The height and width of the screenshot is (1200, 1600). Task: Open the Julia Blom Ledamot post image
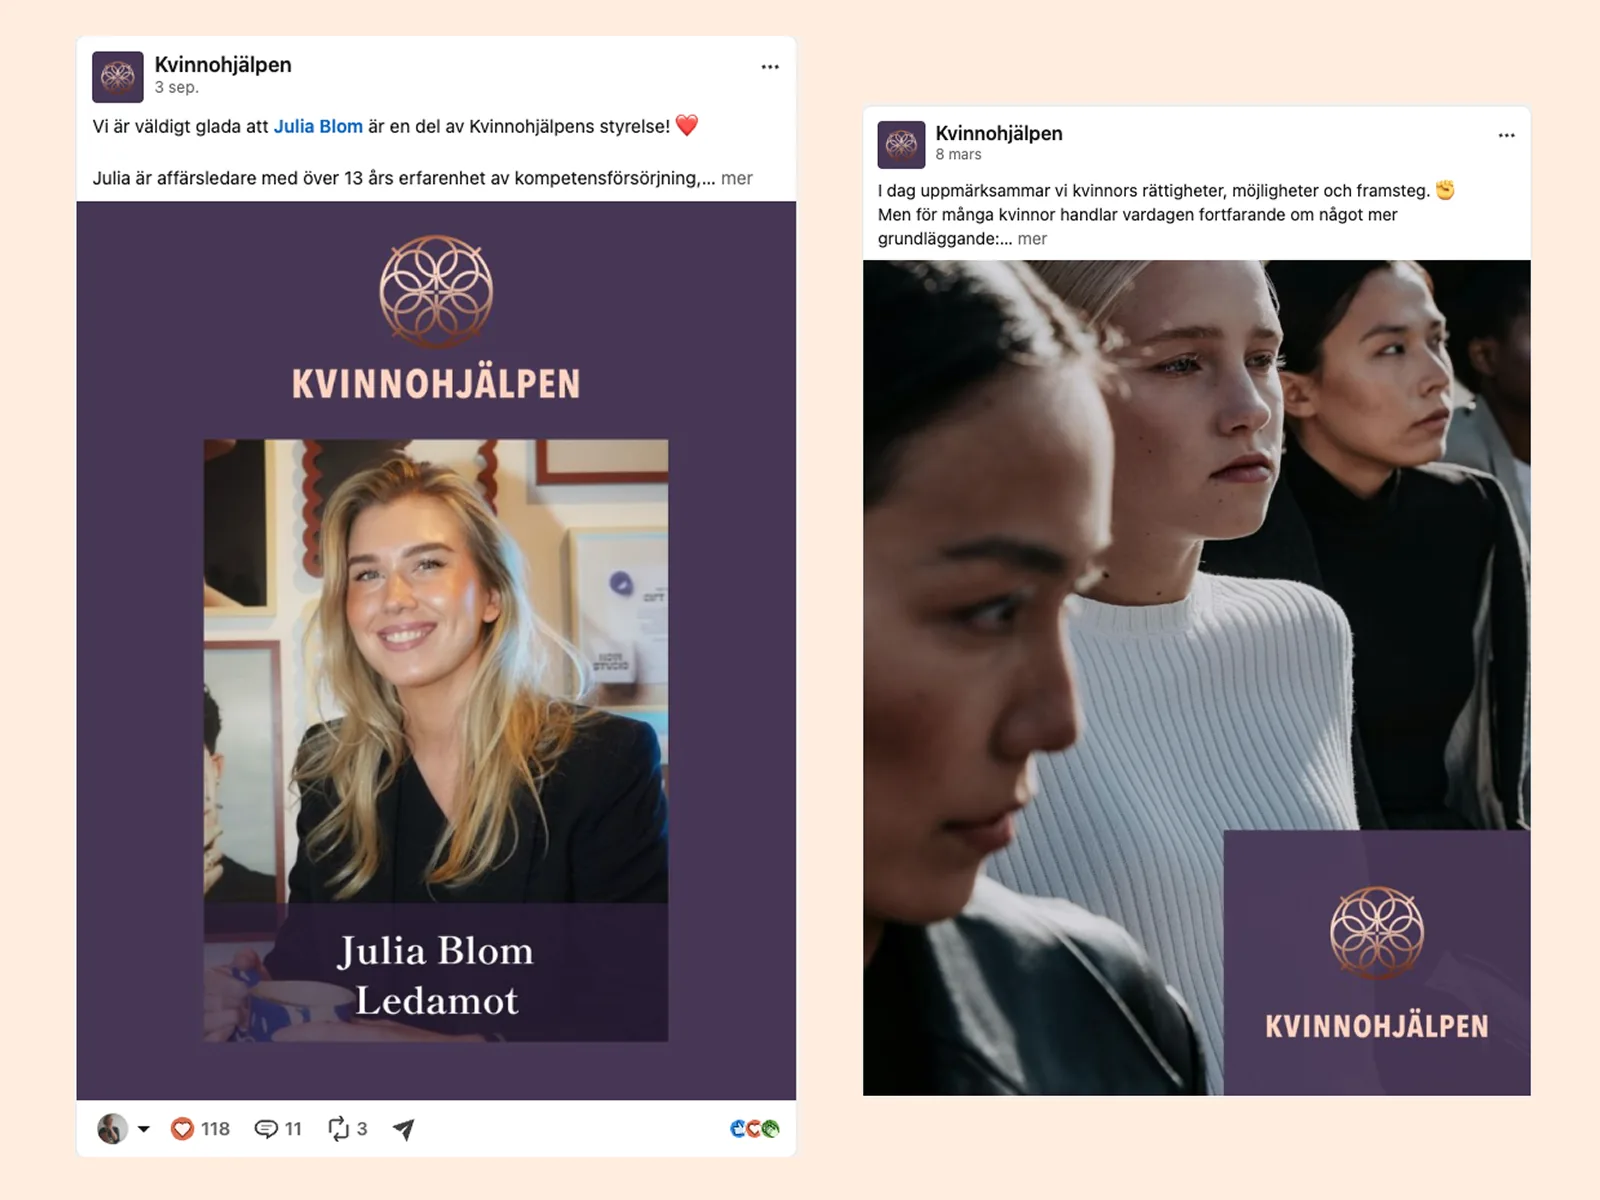[436, 651]
